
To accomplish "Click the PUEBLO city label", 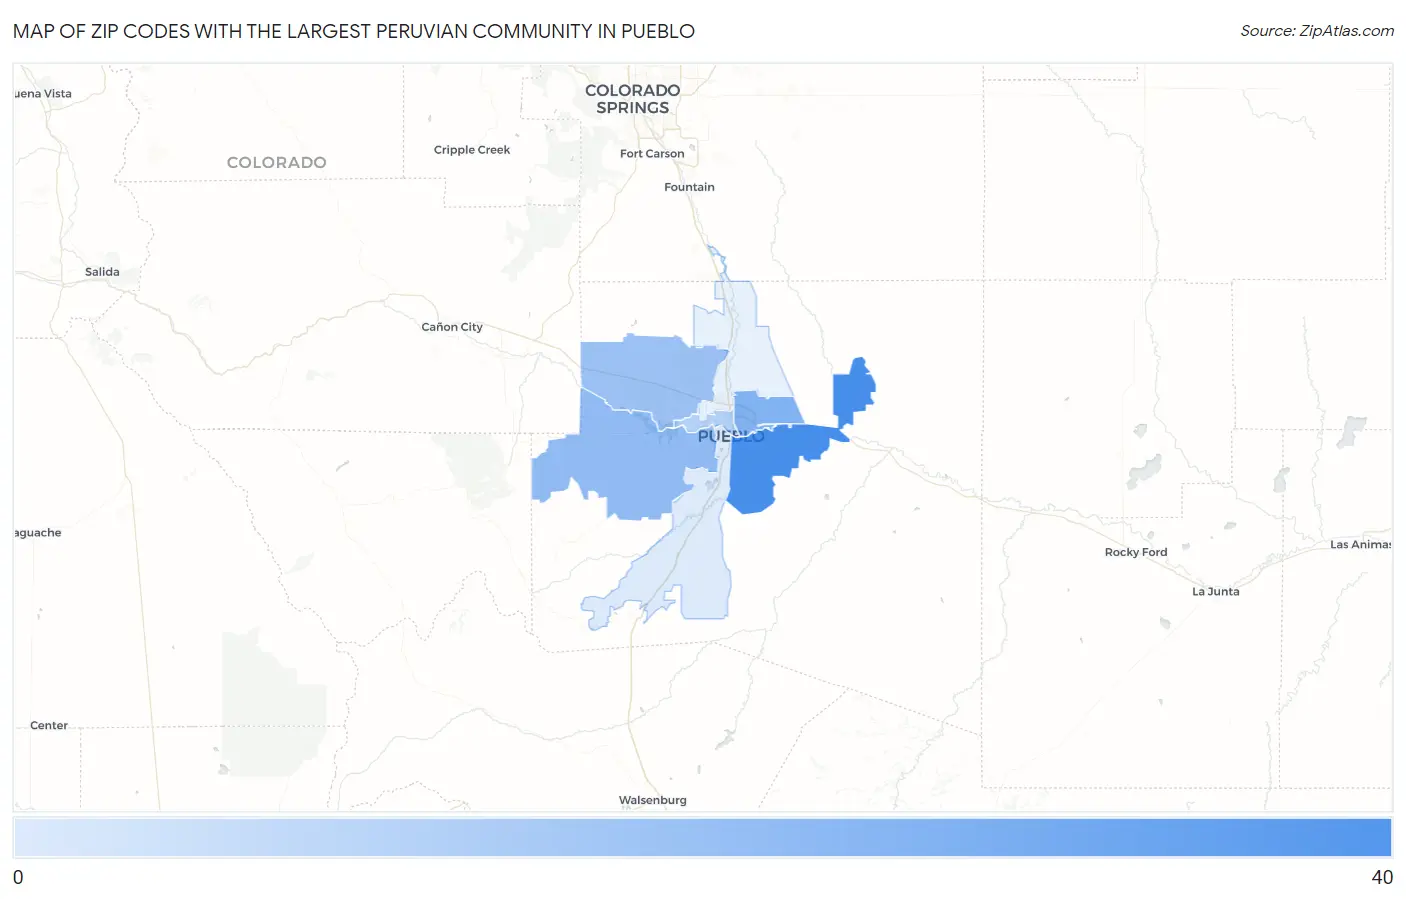I will 731,436.
